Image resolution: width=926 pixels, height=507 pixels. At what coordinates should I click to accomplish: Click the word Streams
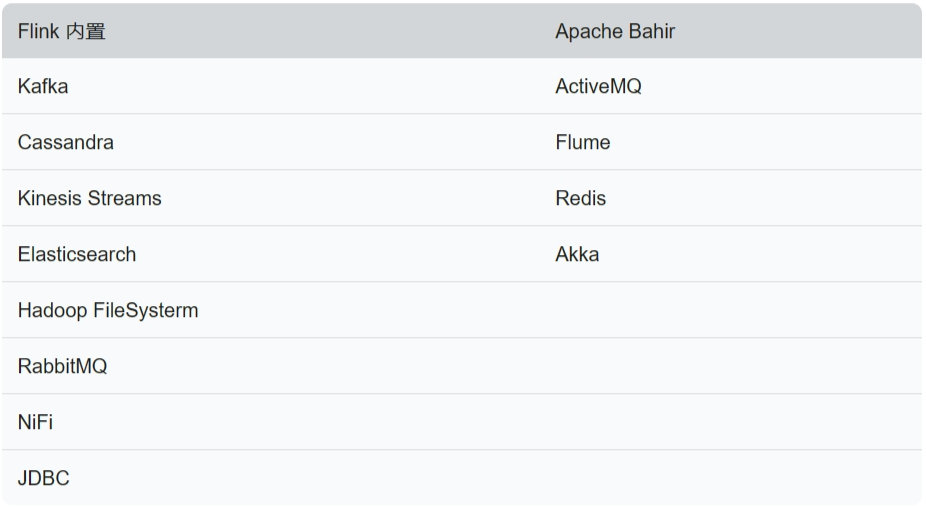coord(124,199)
